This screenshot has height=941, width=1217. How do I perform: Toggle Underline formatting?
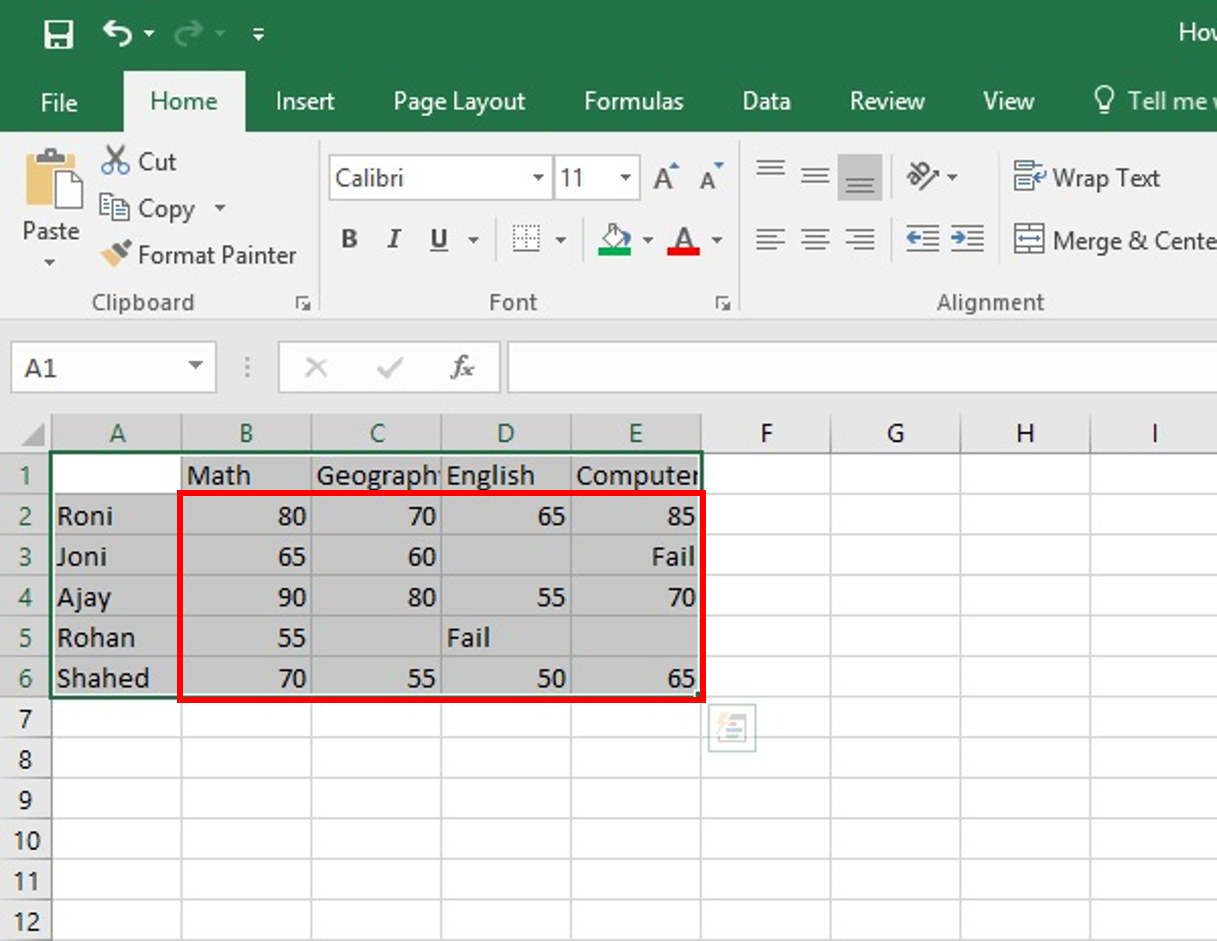[x=438, y=239]
